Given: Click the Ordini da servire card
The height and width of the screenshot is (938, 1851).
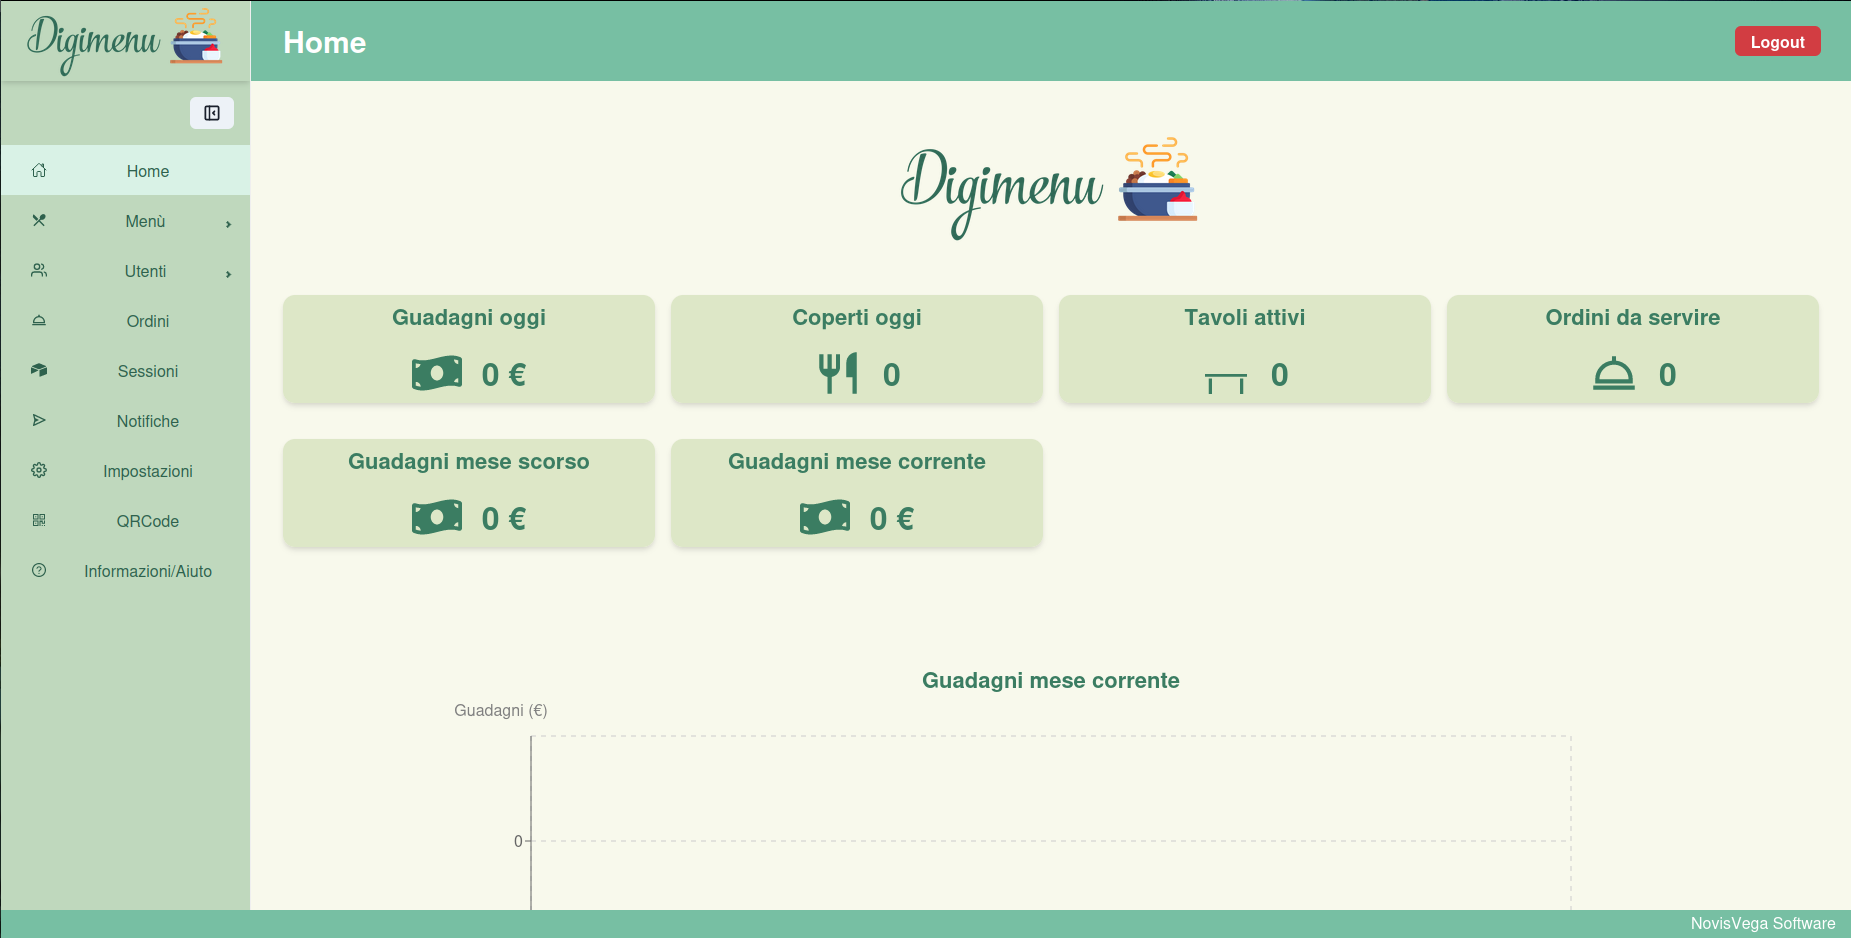Looking at the screenshot, I should 1632,349.
